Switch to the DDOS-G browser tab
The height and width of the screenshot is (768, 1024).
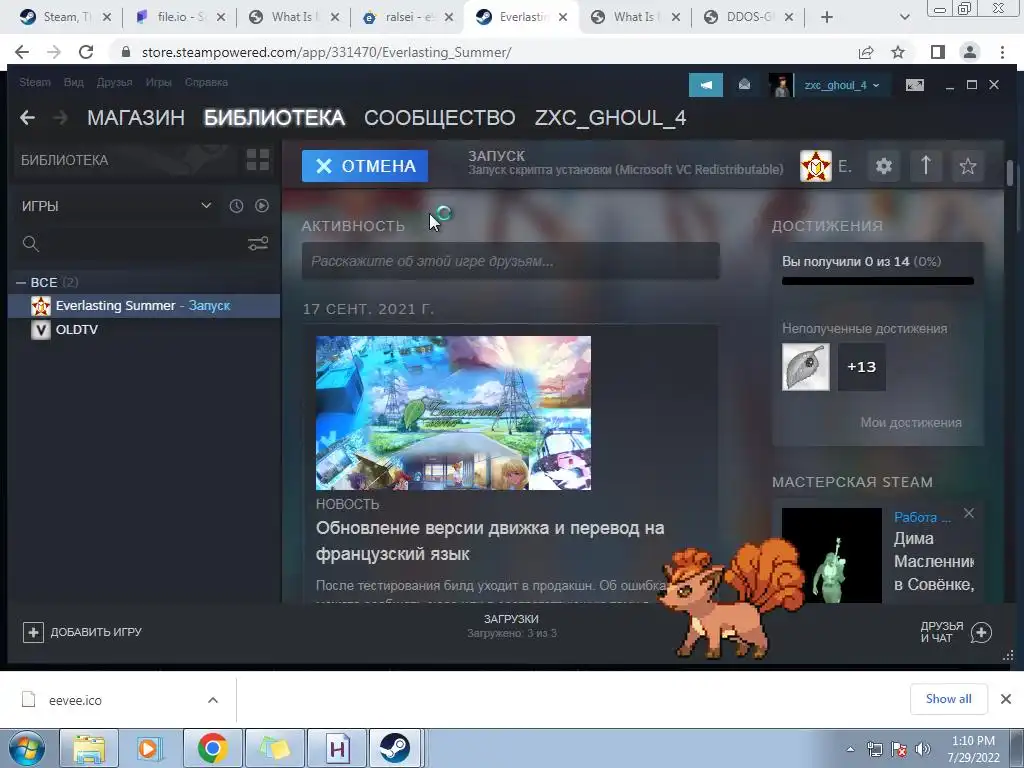pyautogui.click(x=749, y=17)
